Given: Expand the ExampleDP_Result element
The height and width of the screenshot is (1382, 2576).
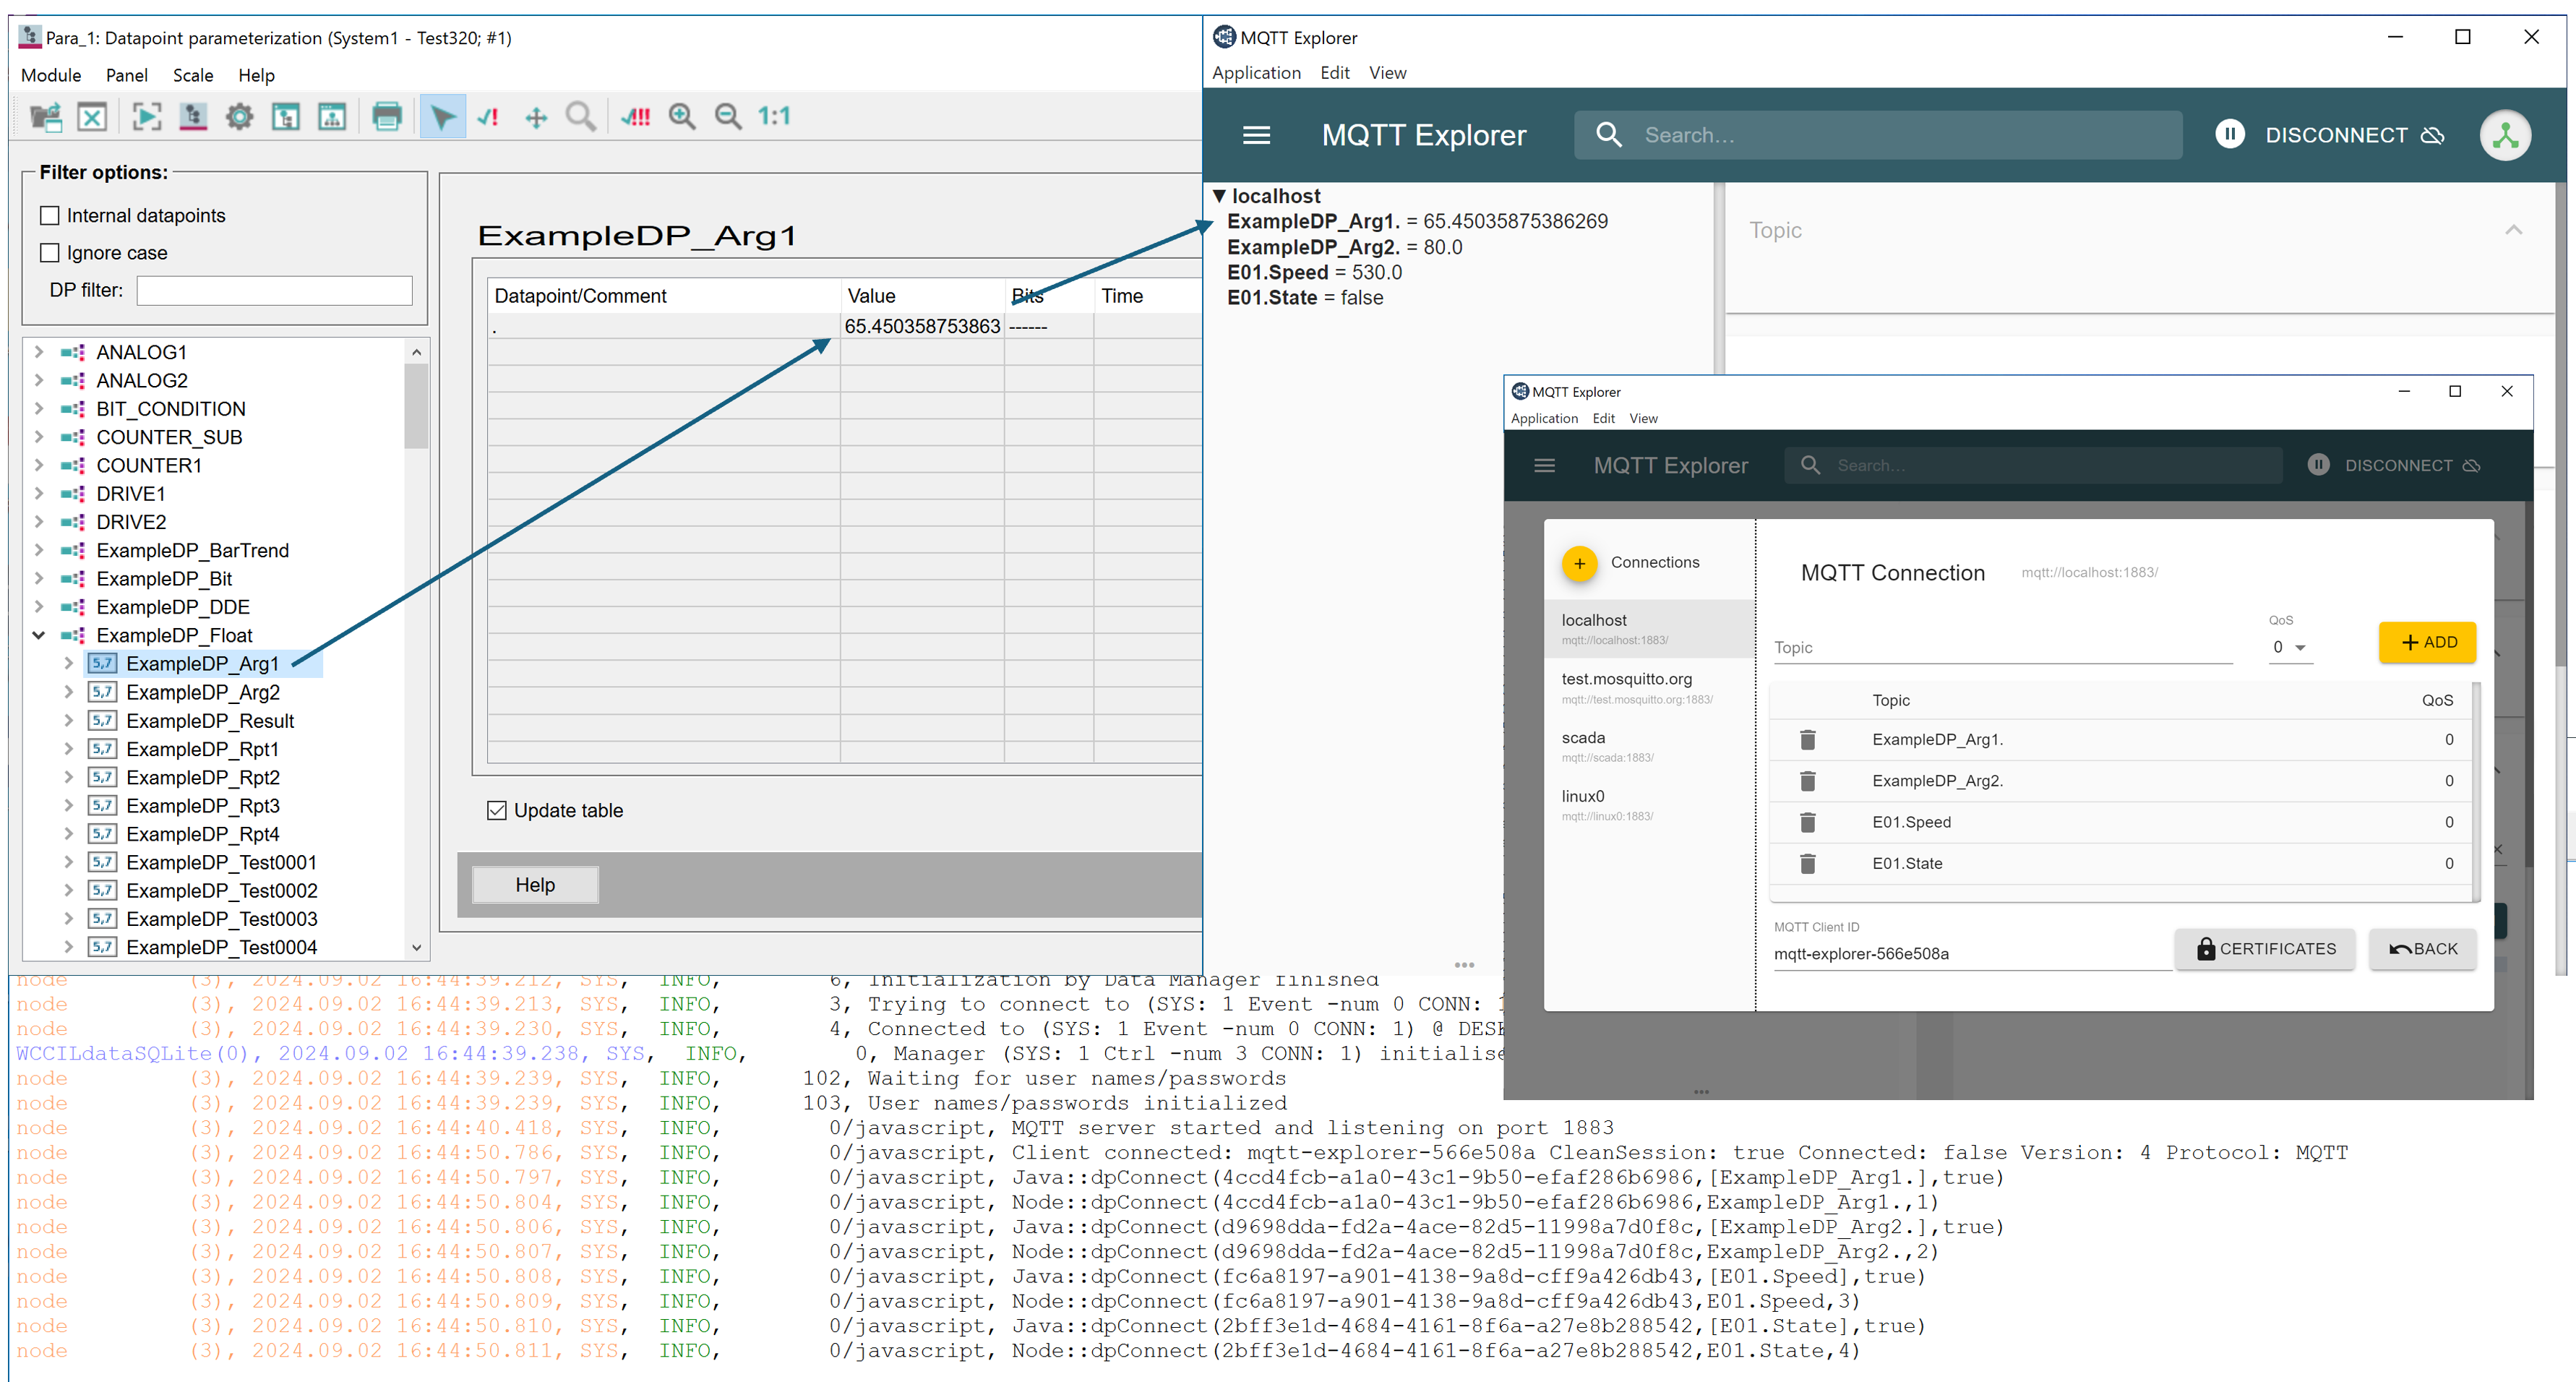Looking at the screenshot, I should click(x=68, y=721).
